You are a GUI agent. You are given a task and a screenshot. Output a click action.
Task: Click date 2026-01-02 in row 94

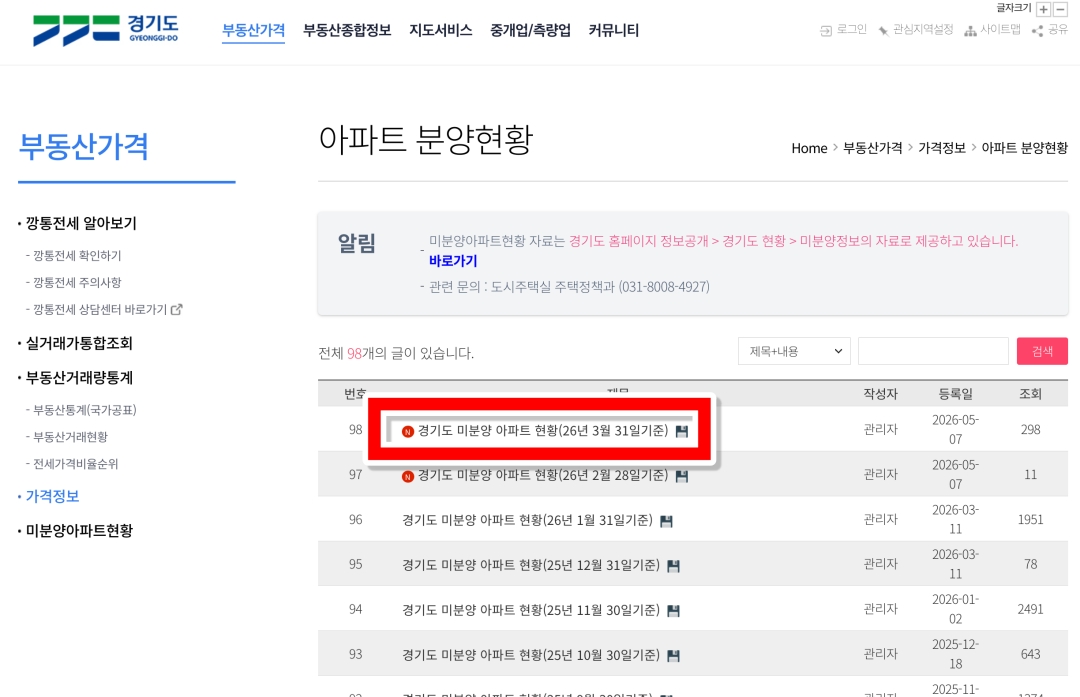coord(955,609)
